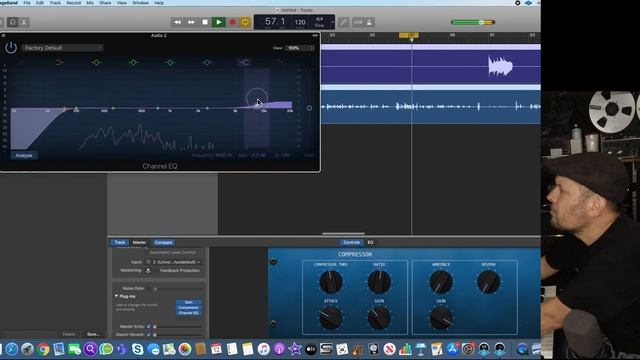Open the Factory Default preset dropdown
Viewport: 640px width, 360px height.
click(x=62, y=48)
